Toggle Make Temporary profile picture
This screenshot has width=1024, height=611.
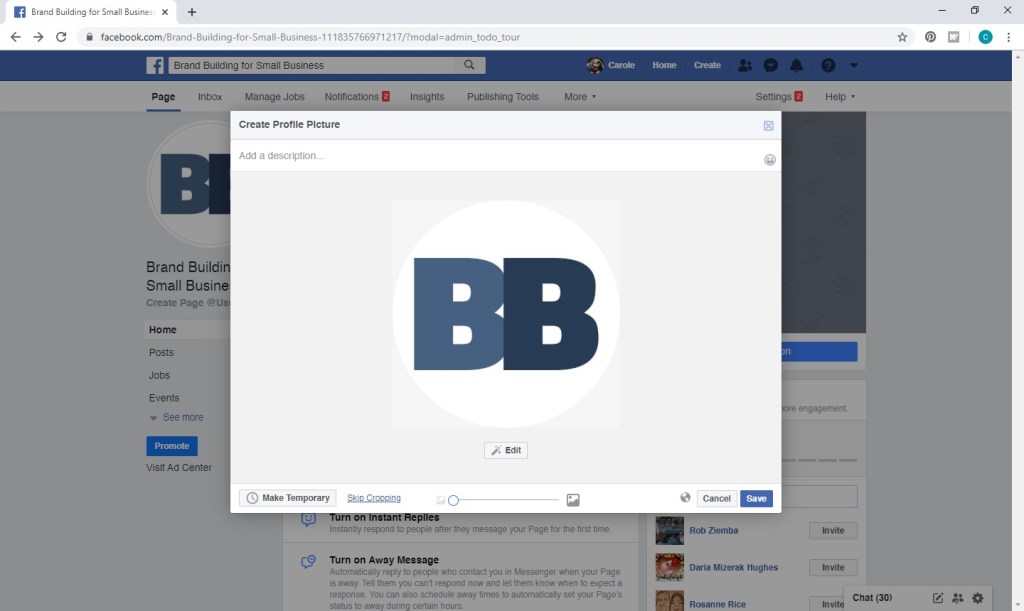tap(287, 498)
